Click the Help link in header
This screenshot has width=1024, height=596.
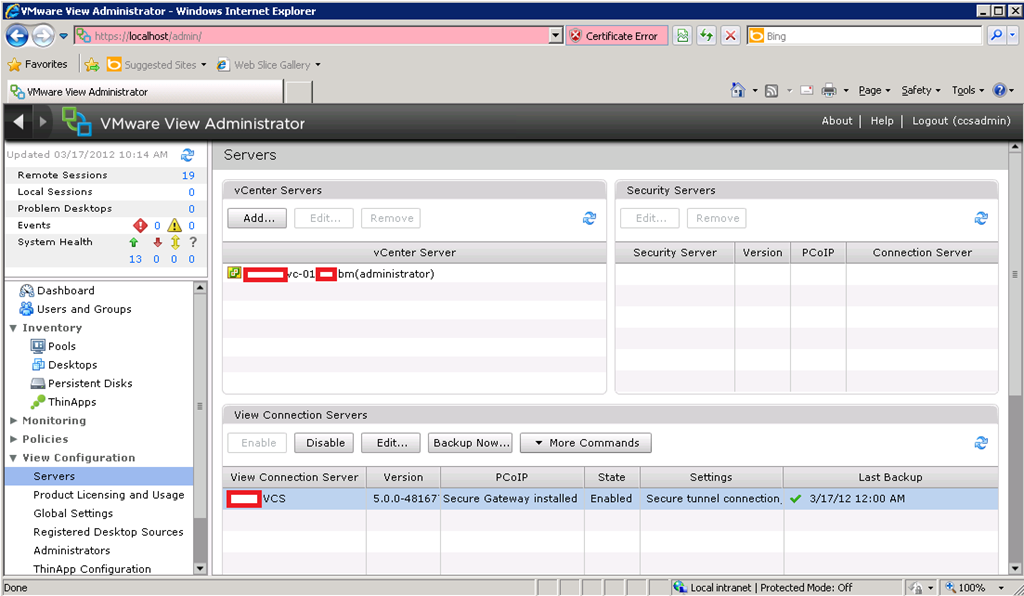point(882,121)
